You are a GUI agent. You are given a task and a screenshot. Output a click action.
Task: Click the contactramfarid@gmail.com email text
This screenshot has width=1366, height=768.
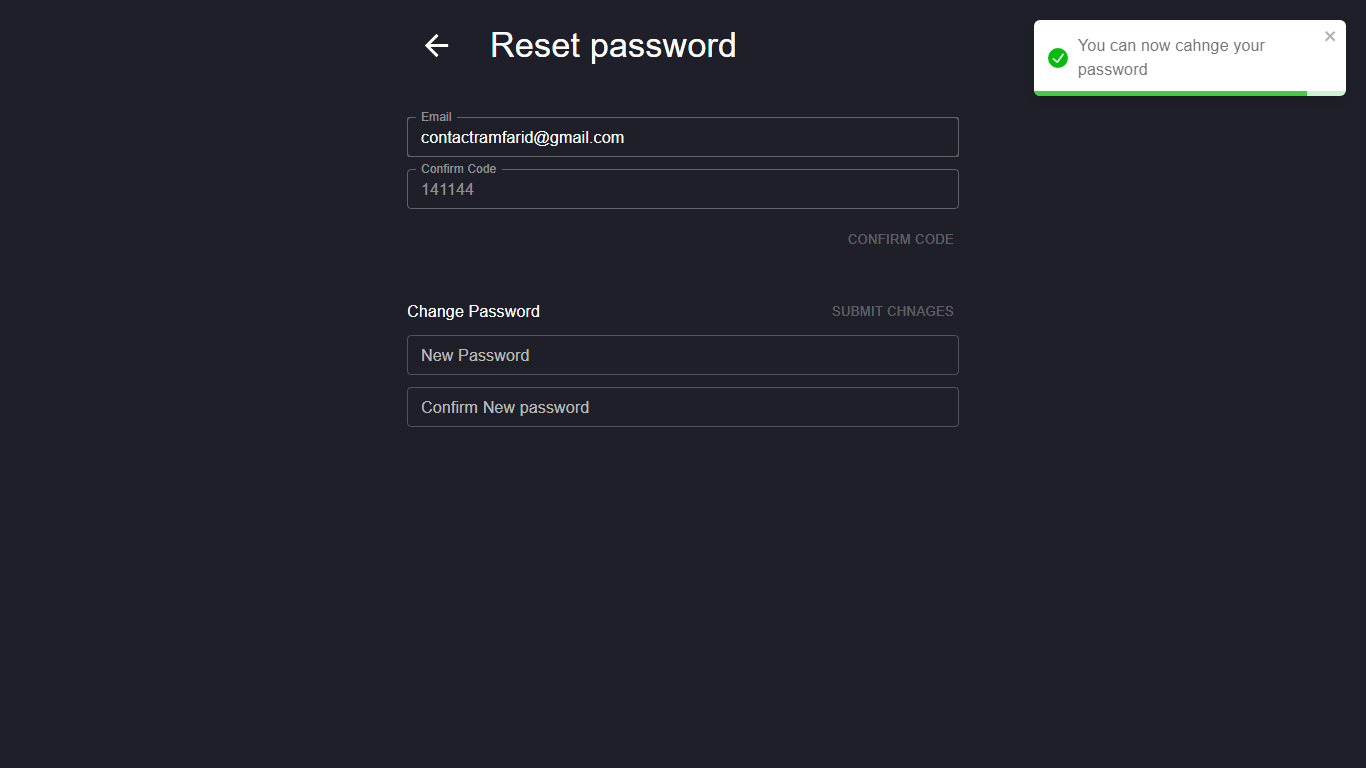tap(522, 138)
